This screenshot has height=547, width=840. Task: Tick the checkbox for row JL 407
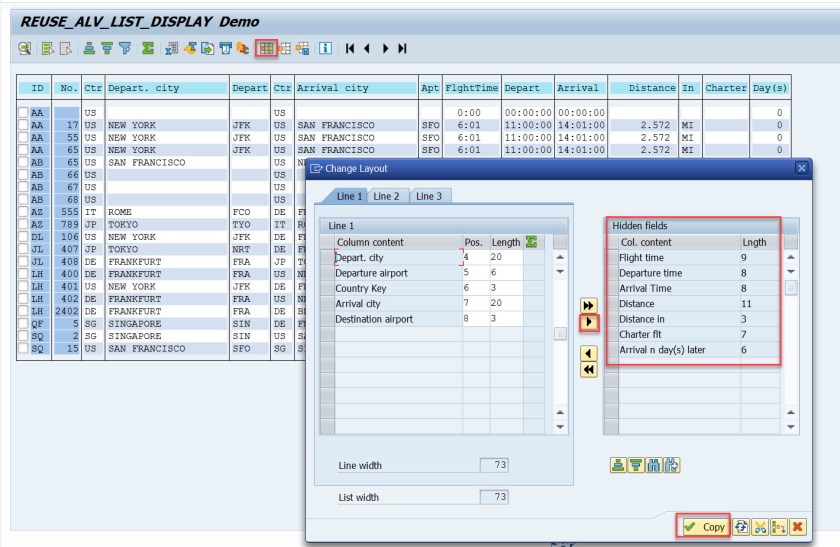[23, 249]
